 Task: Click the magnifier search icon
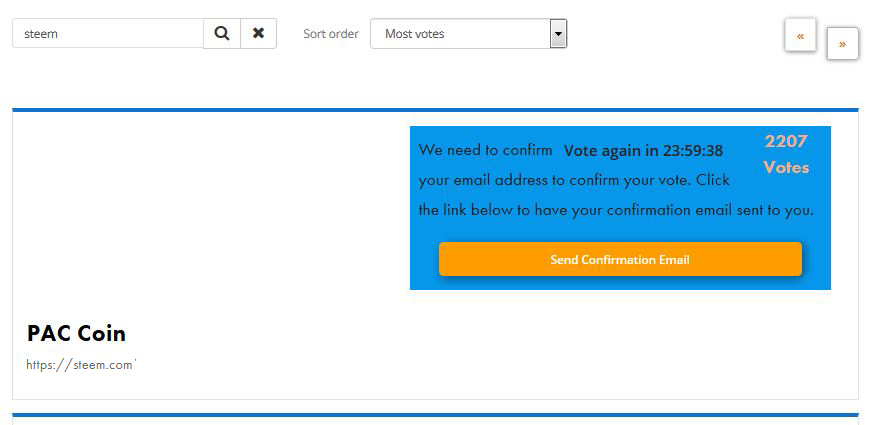click(222, 33)
